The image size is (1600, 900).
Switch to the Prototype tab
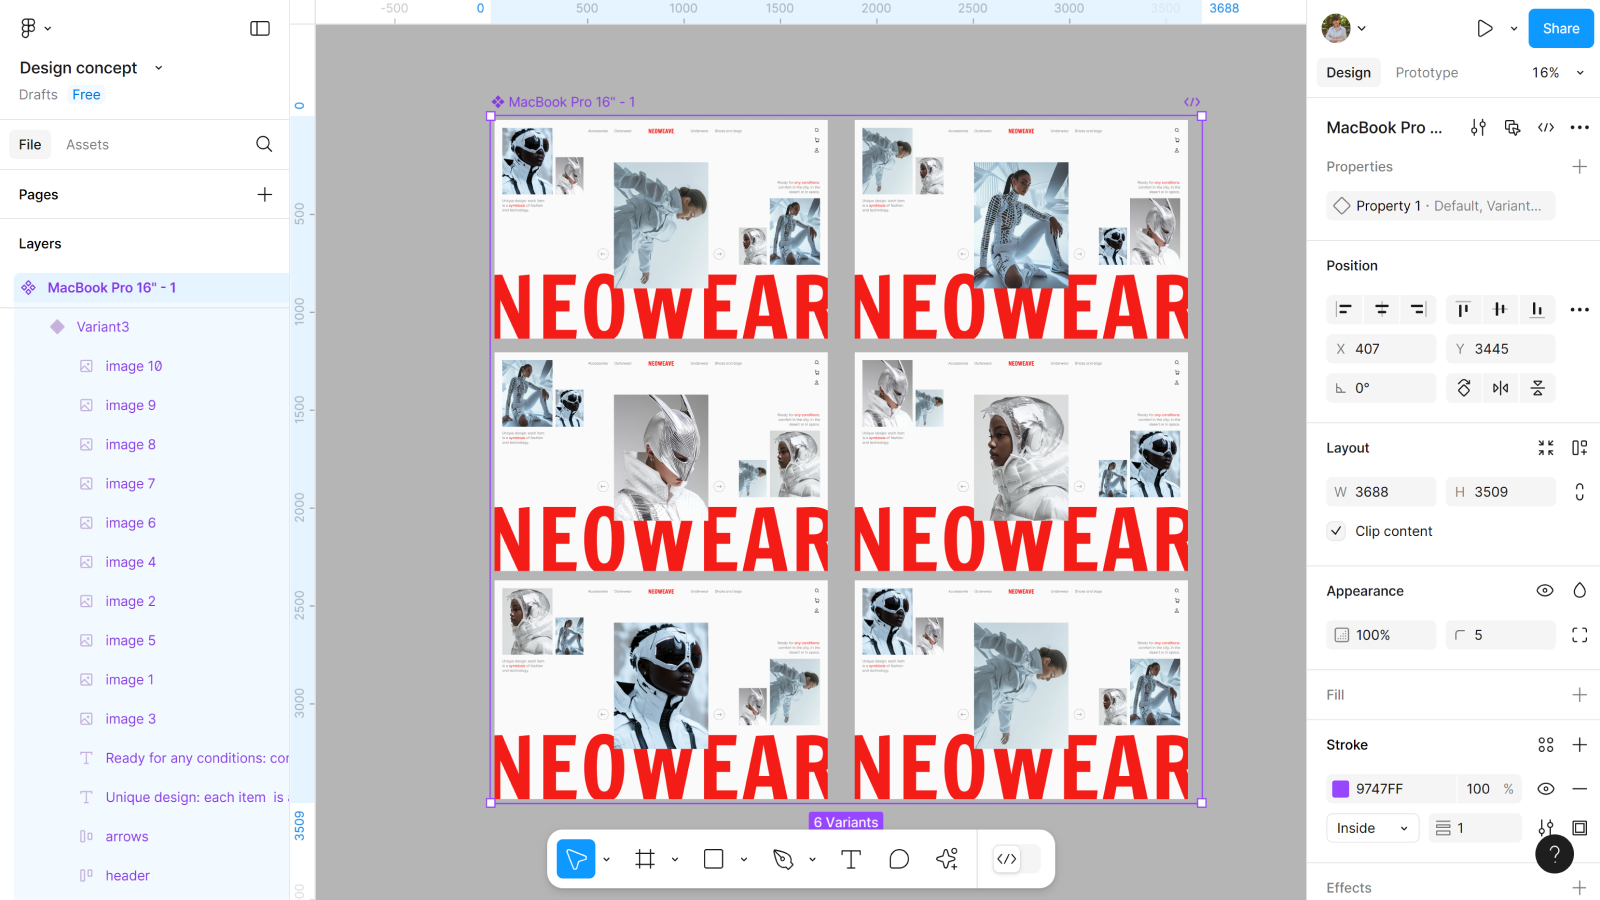pos(1426,73)
